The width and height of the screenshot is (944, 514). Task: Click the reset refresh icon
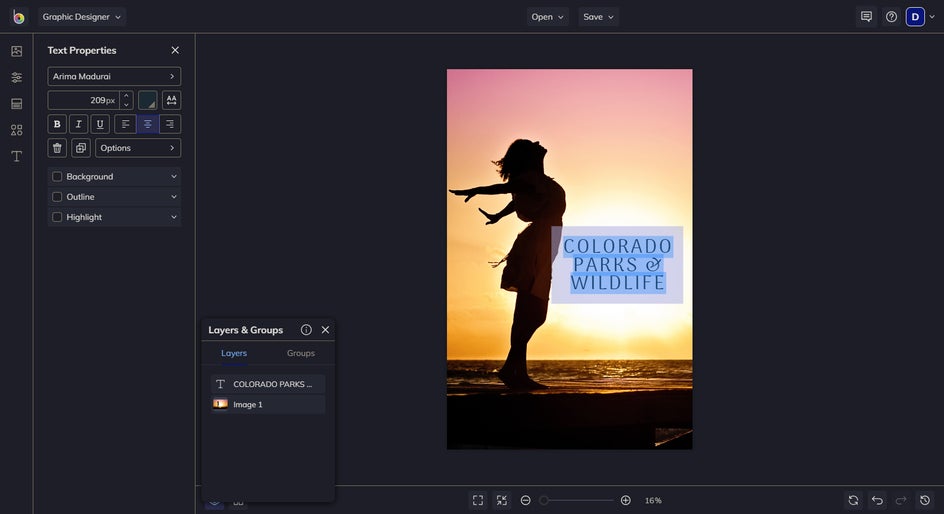pos(853,500)
